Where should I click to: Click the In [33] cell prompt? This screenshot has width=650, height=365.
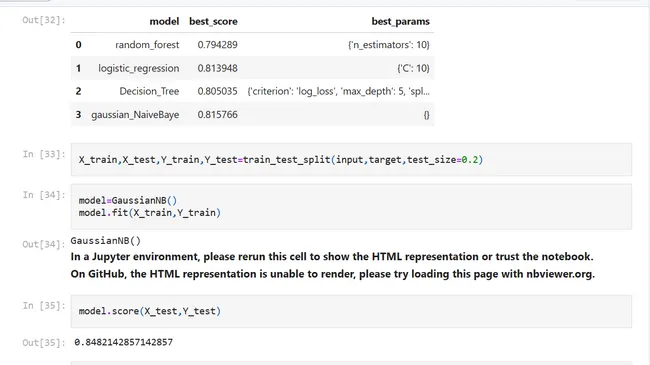coord(44,154)
